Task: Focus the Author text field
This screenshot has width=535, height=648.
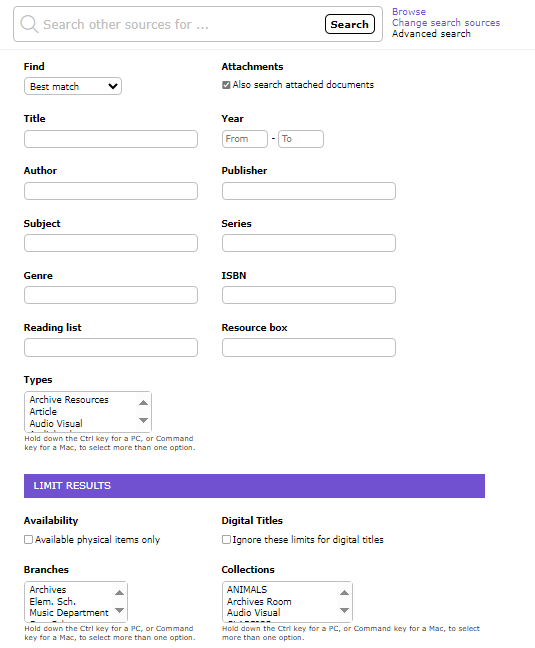Action: click(x=111, y=191)
